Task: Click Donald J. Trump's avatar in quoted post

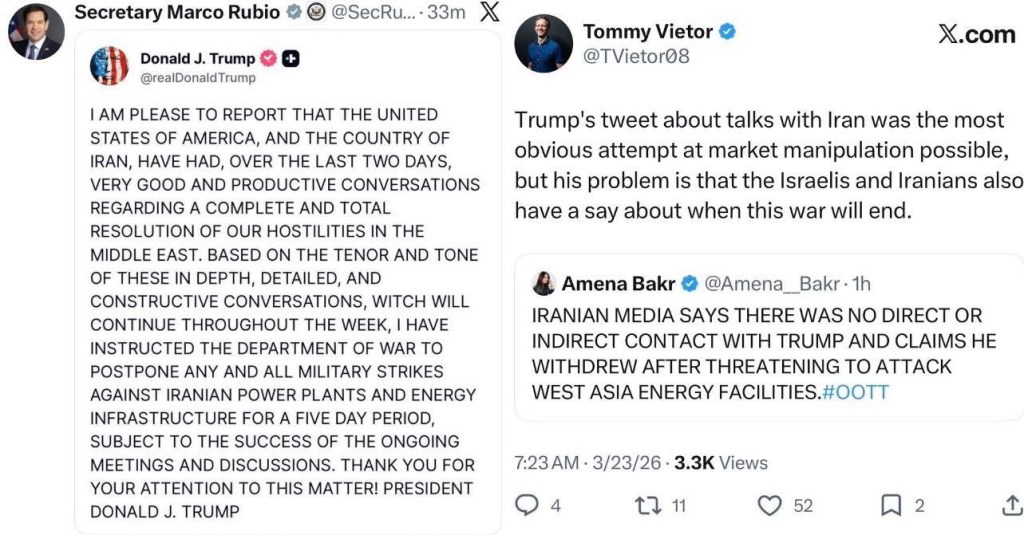Action: pyautogui.click(x=109, y=66)
